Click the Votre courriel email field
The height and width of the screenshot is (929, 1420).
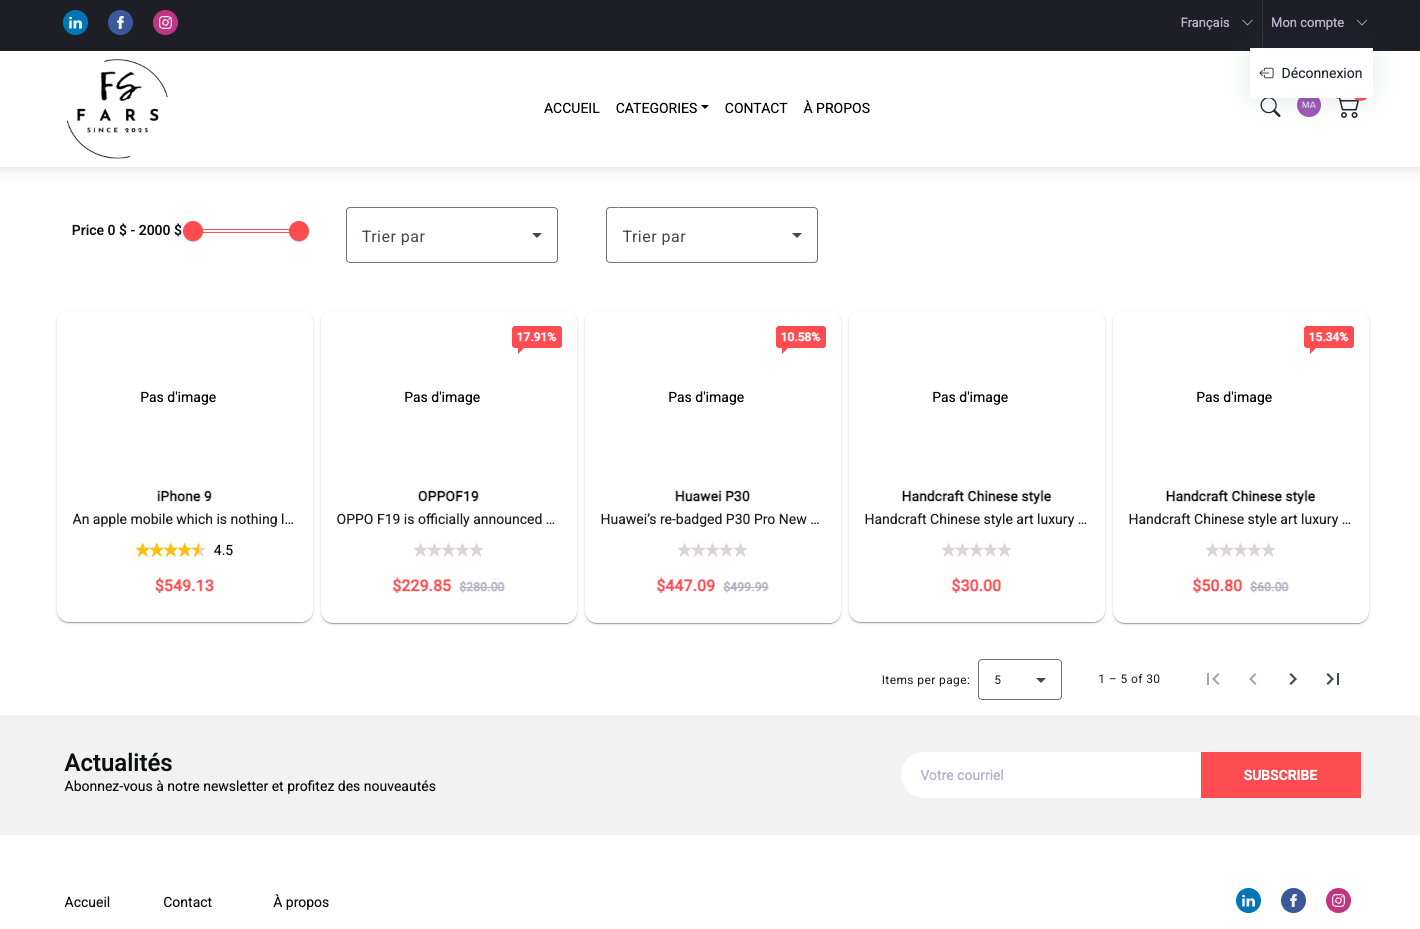tap(1050, 775)
